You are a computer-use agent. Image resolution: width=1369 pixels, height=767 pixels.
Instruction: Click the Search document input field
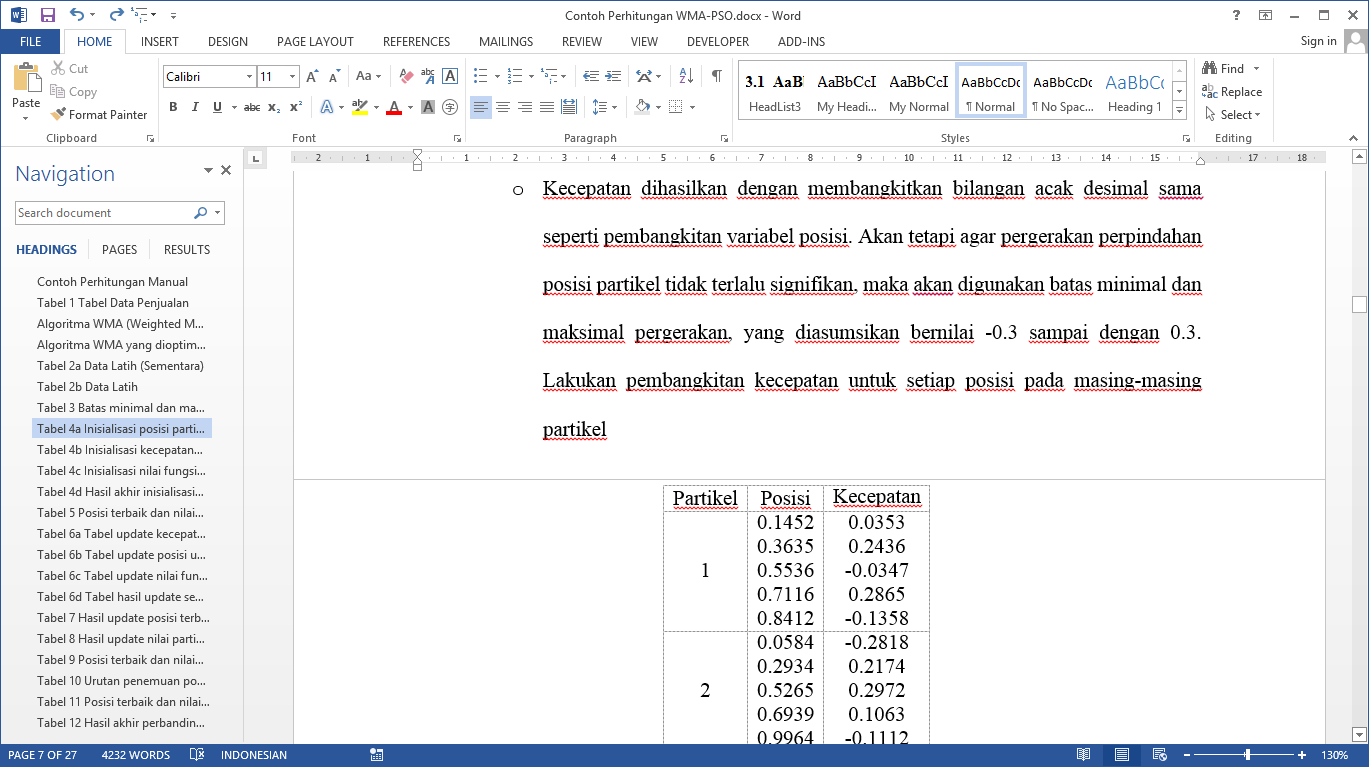pos(103,213)
